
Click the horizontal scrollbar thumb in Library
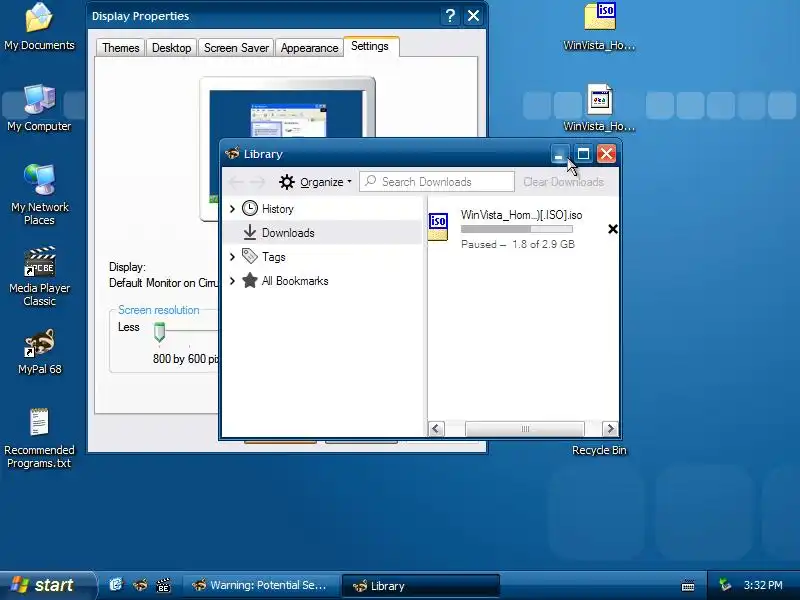[x=524, y=429]
